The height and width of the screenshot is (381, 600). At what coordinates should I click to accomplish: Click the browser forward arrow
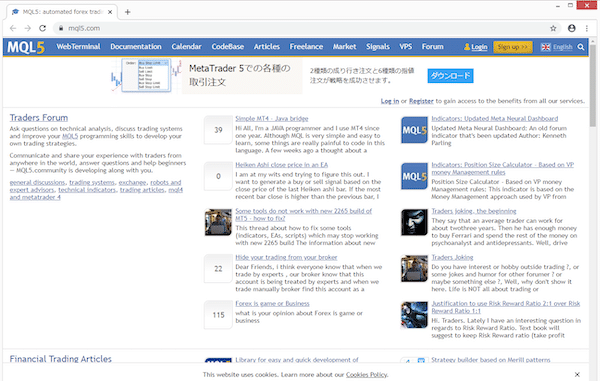28,28
